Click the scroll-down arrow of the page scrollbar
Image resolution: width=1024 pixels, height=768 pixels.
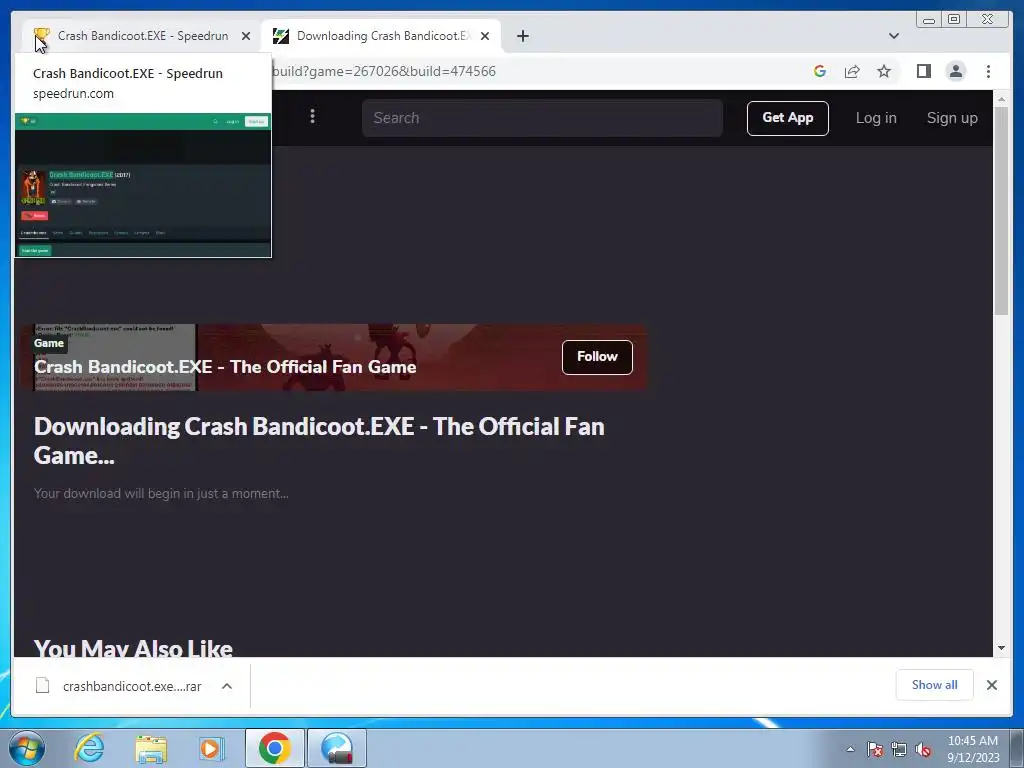pyautogui.click(x=1001, y=648)
